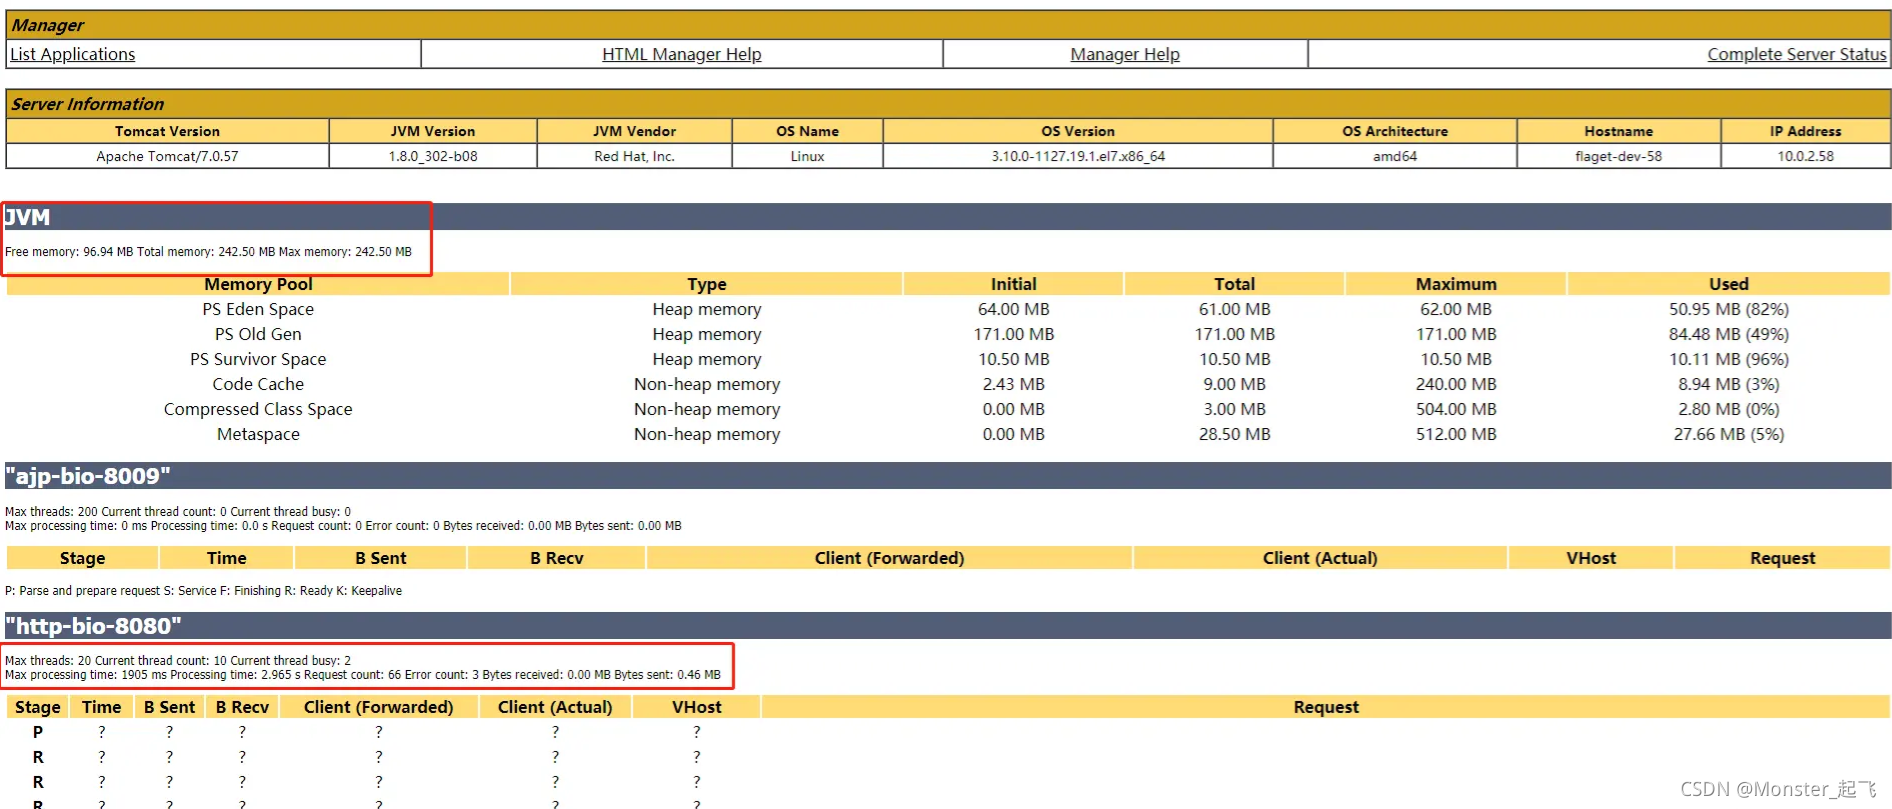Open Complete Server Status link
1892x809 pixels.
tap(1797, 54)
